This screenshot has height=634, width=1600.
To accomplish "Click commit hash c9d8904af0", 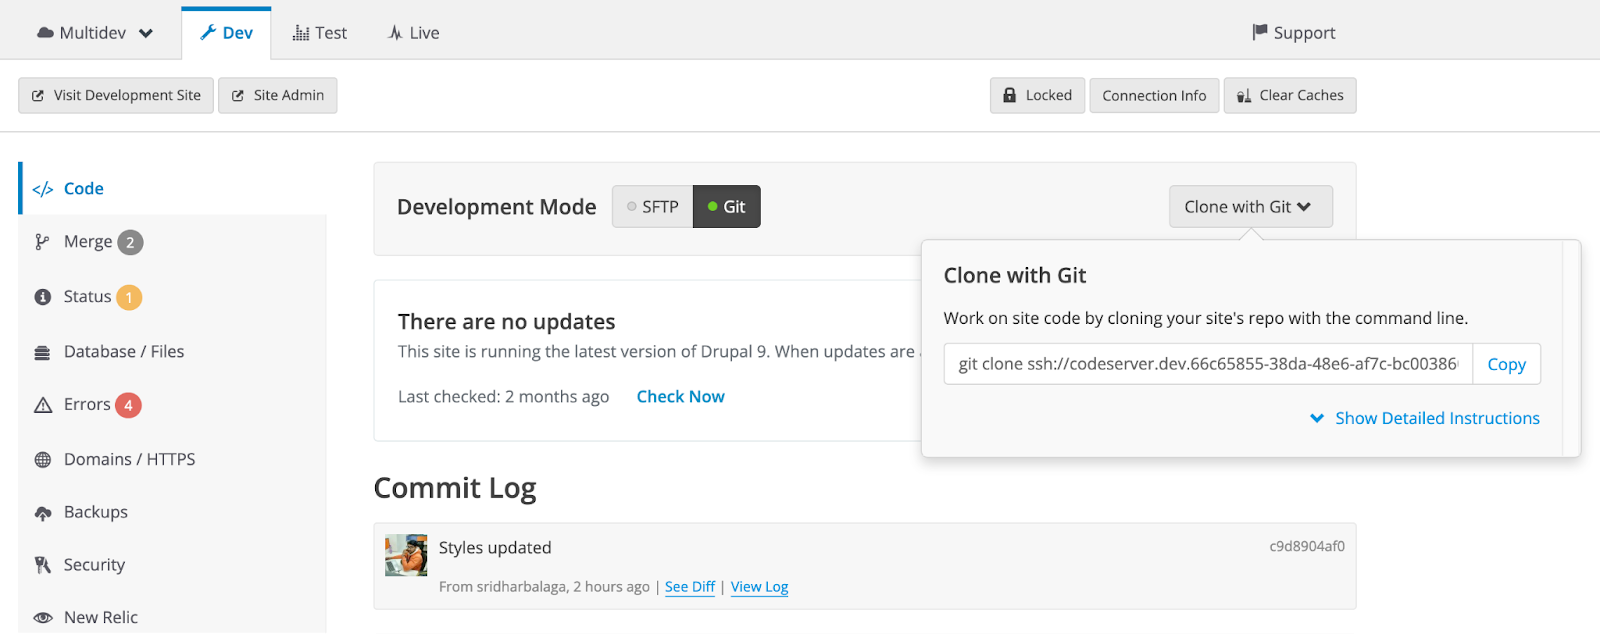I will click(x=1307, y=547).
